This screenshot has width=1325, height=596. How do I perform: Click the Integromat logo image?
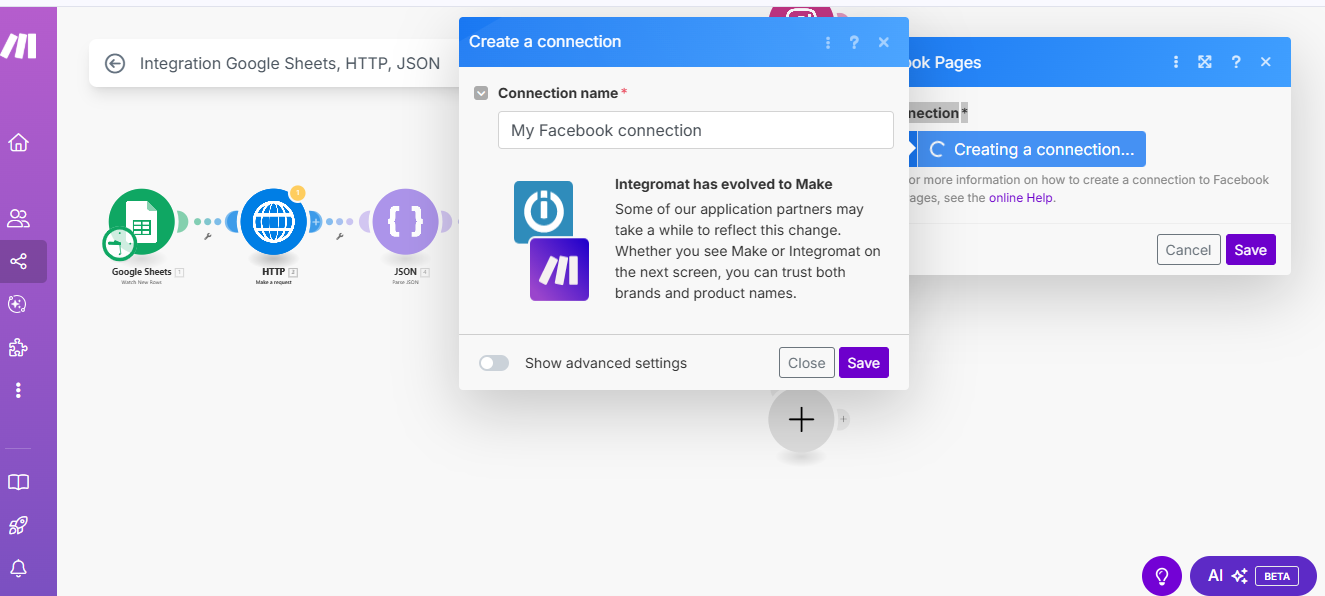pyautogui.click(x=543, y=212)
